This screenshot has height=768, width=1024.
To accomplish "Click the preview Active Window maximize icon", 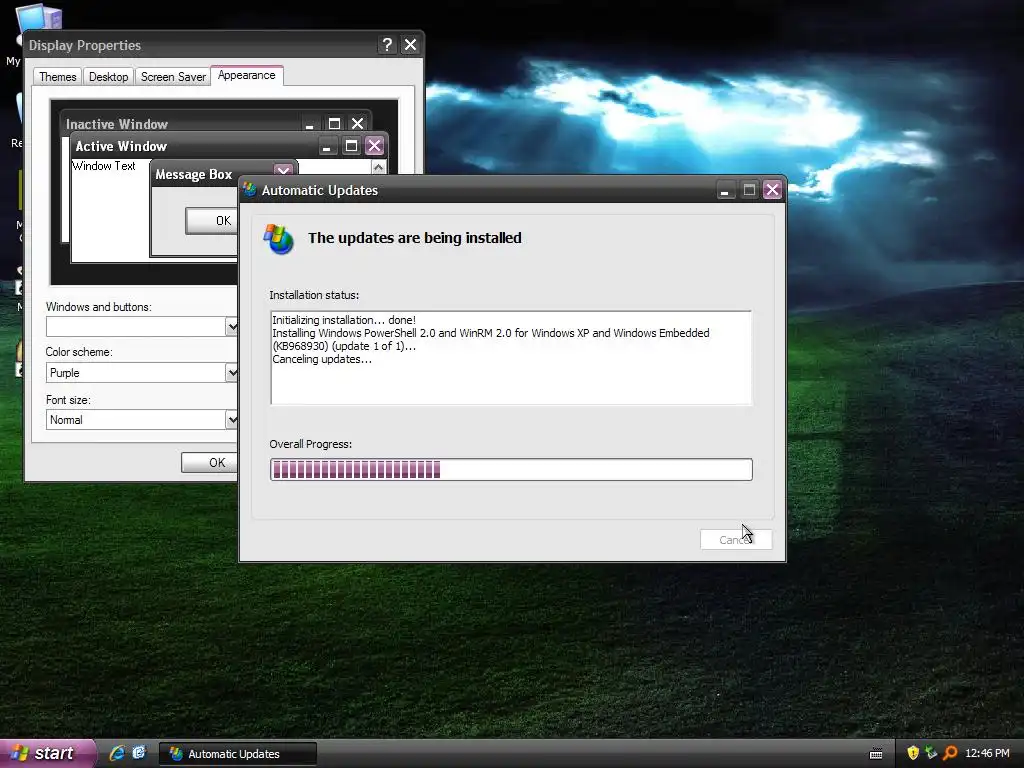I will pos(351,146).
